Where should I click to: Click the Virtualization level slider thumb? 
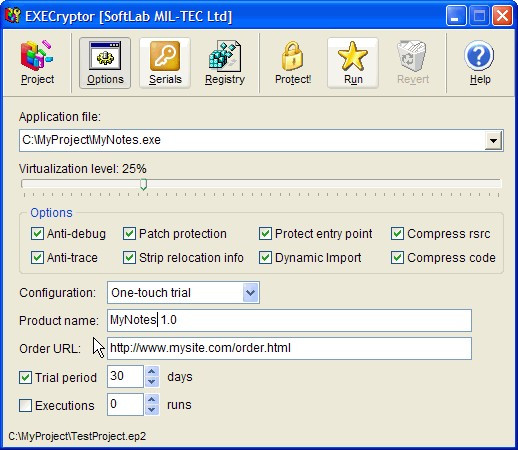click(144, 184)
